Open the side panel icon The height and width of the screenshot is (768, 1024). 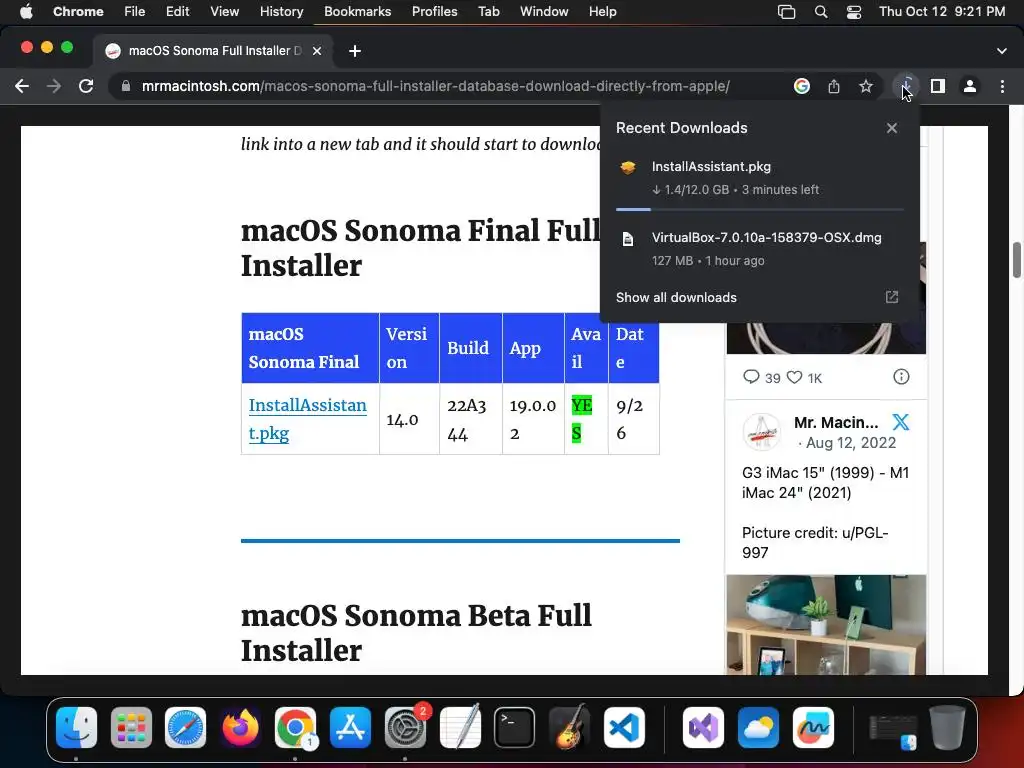[938, 86]
